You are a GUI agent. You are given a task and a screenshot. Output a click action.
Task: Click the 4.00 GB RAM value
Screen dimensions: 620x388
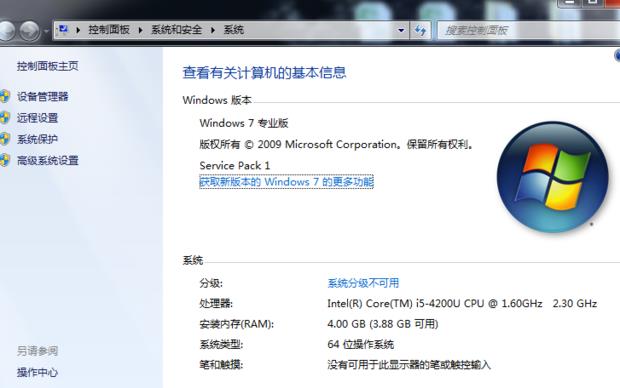383,324
